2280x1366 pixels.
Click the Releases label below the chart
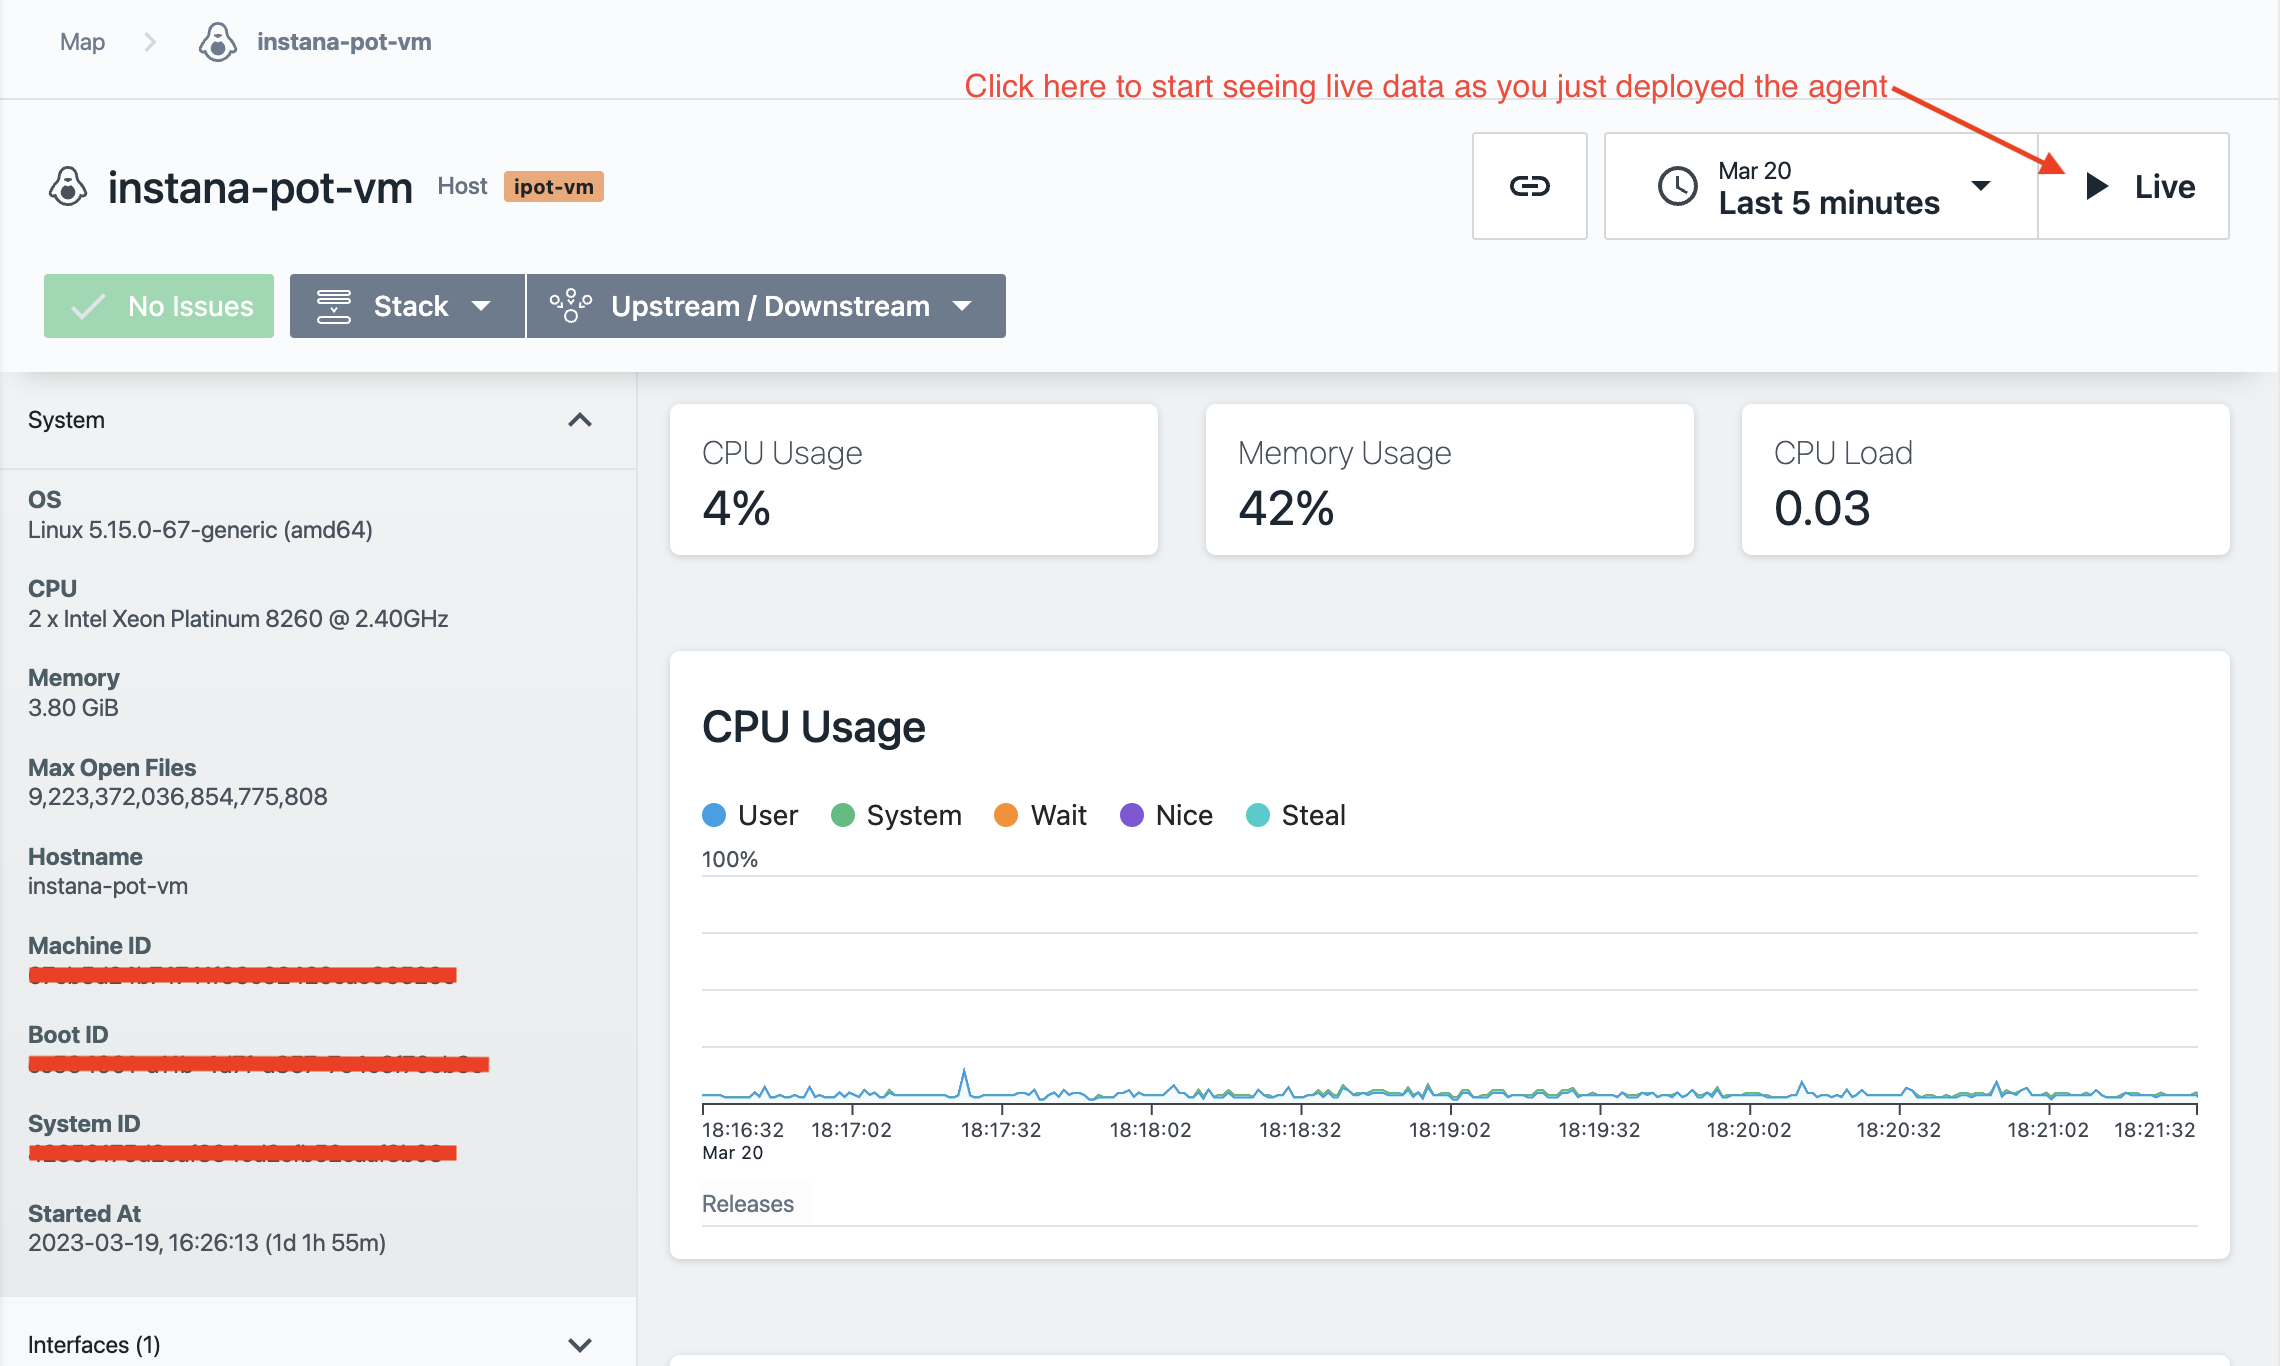[x=748, y=1204]
